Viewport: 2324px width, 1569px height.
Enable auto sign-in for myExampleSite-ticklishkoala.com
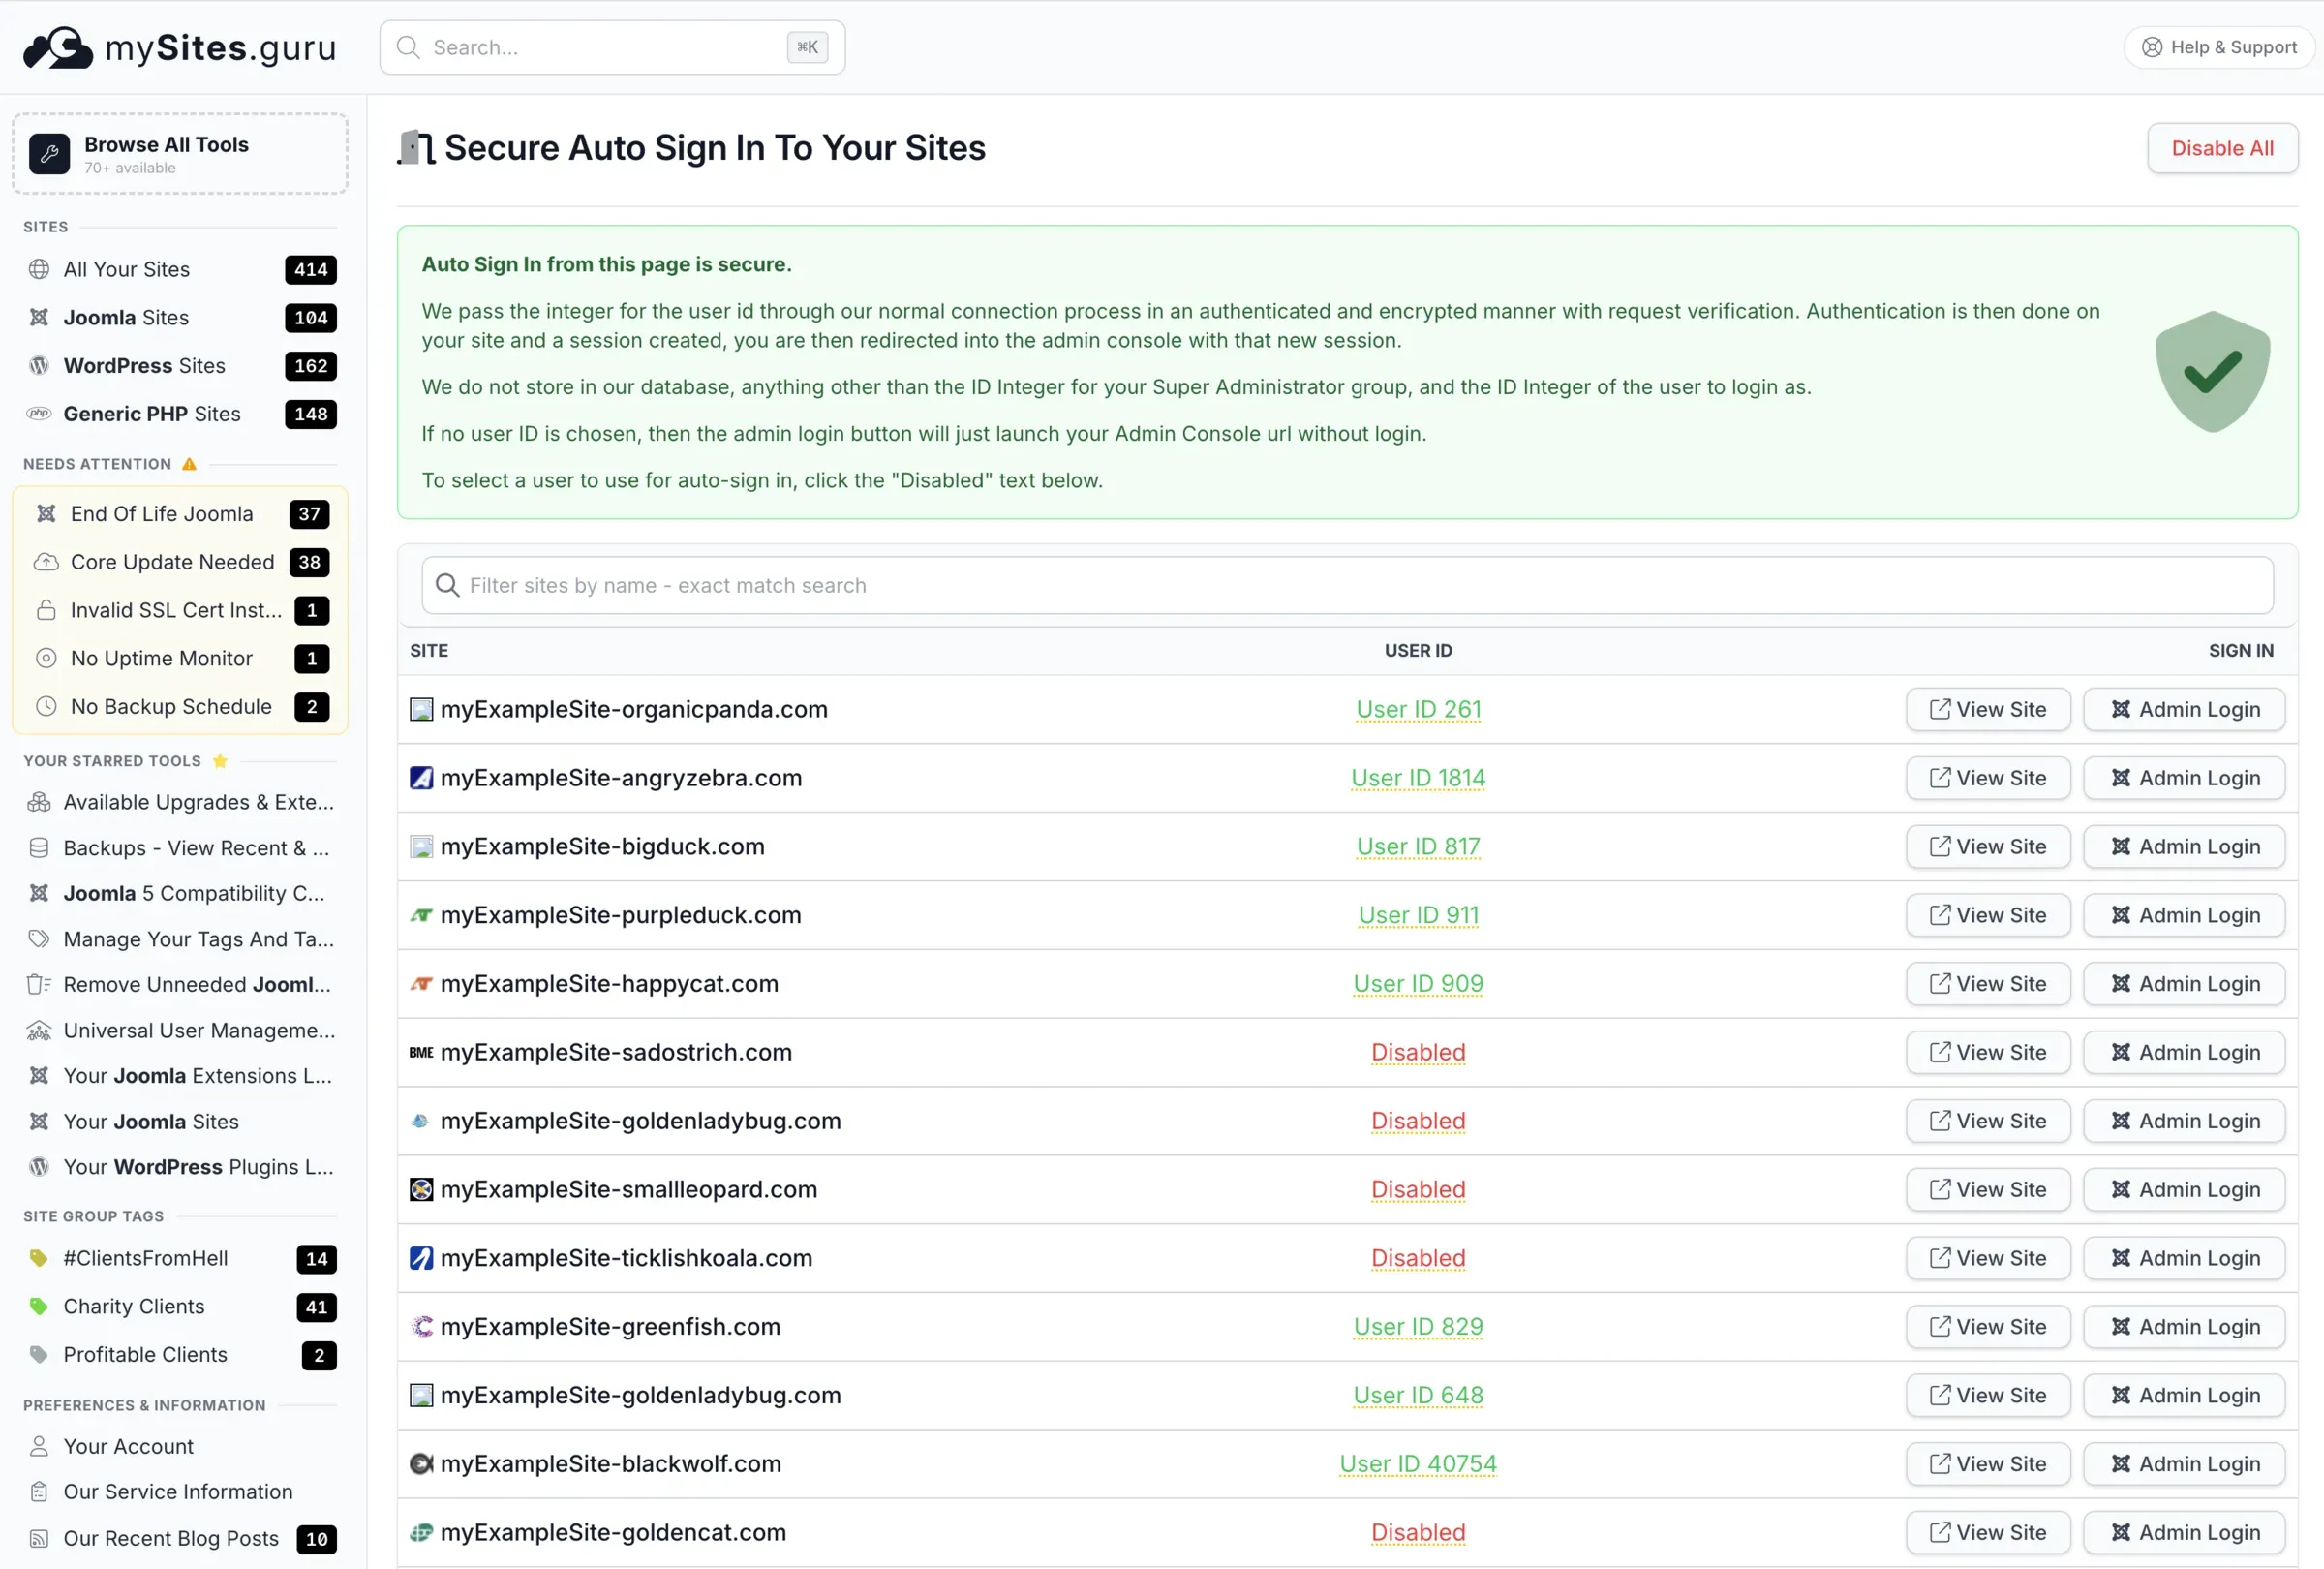(1417, 1258)
